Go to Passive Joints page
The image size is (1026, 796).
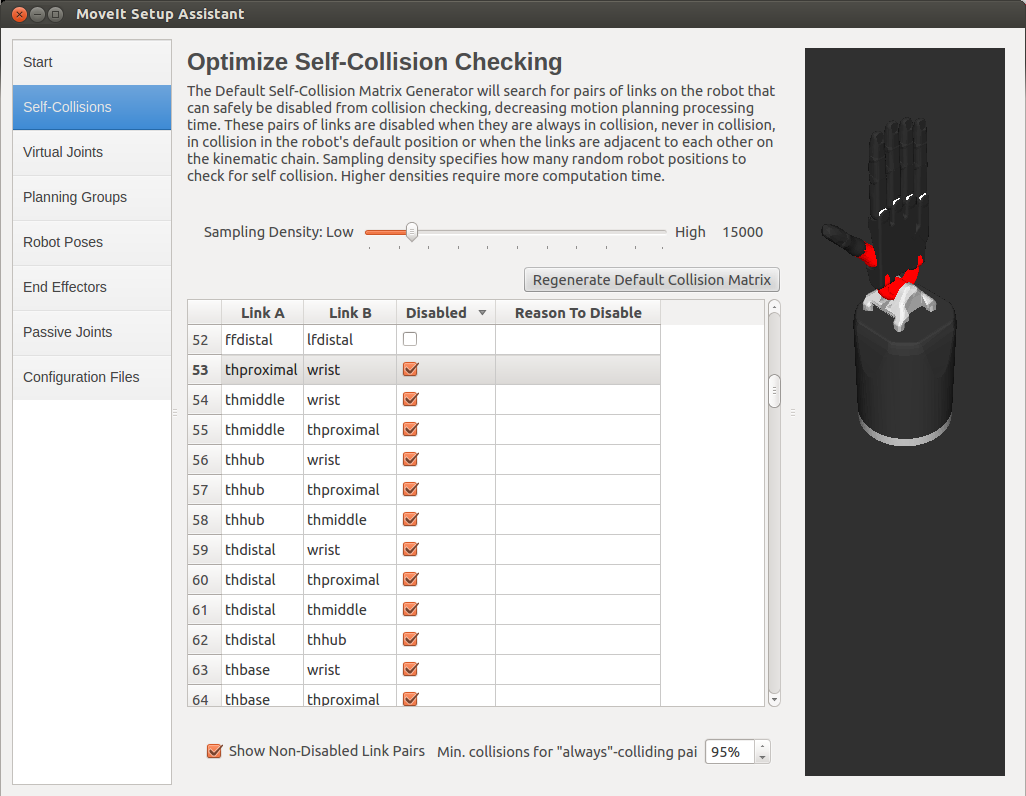[x=92, y=333]
